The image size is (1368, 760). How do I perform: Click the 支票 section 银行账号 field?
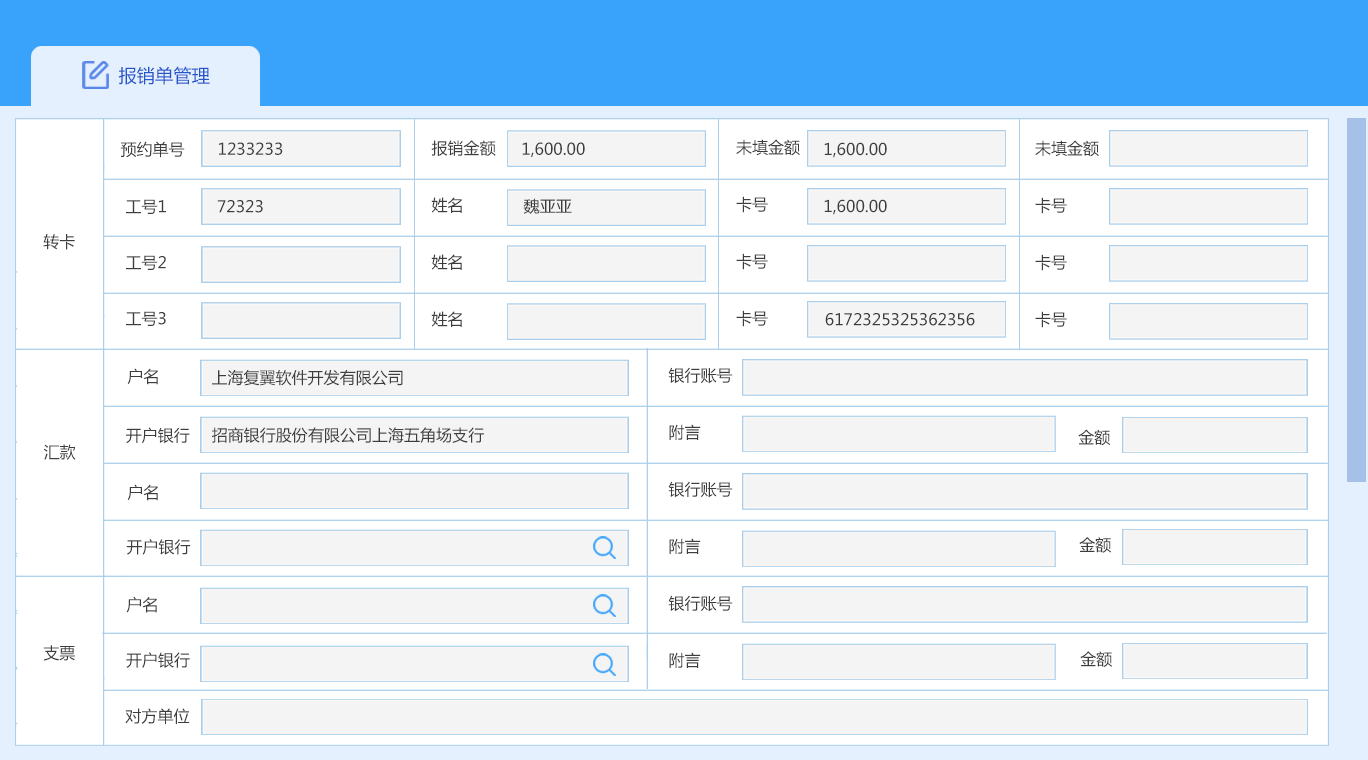click(1024, 604)
